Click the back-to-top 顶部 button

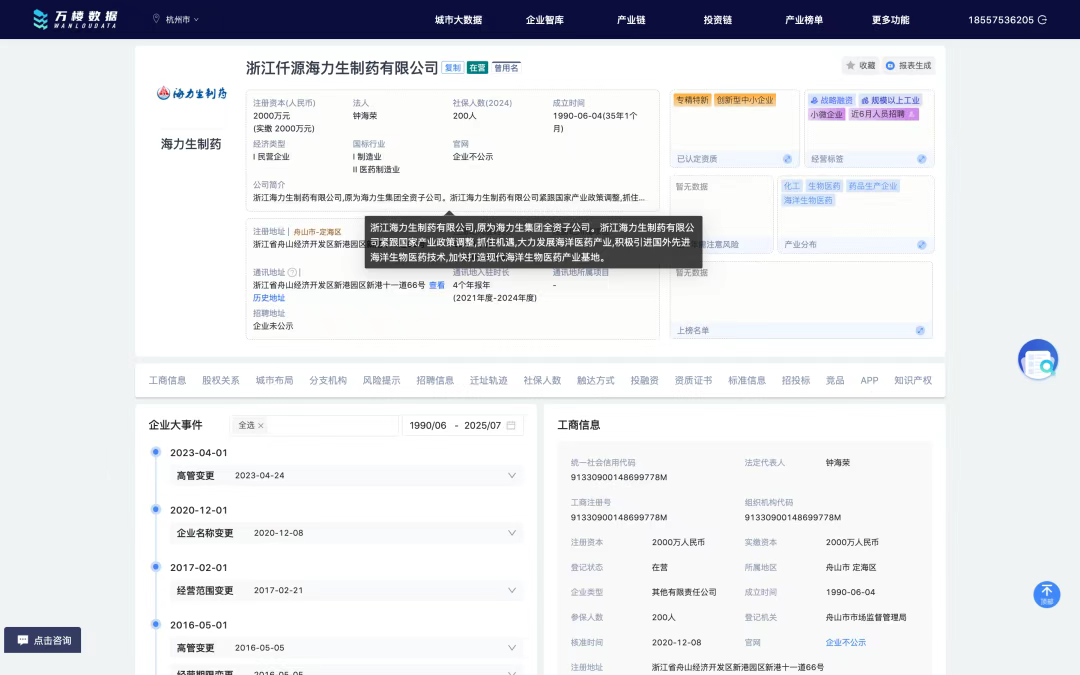coord(1047,594)
